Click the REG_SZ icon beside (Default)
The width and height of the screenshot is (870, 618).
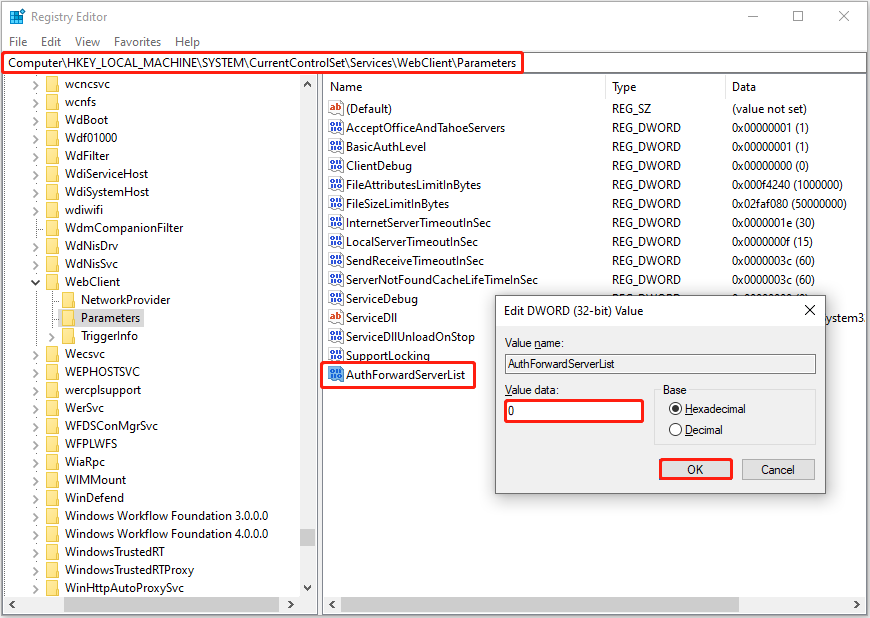tap(336, 108)
